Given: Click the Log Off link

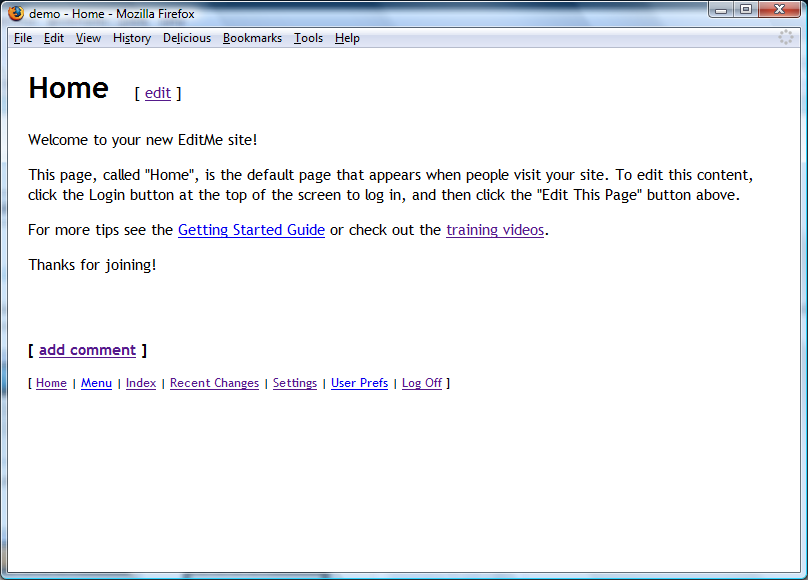Looking at the screenshot, I should [x=422, y=383].
